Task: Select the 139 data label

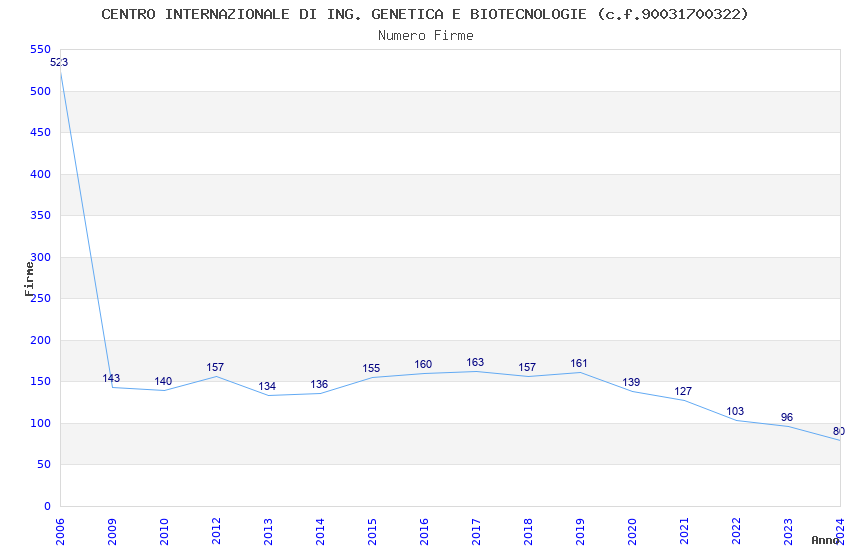Action: click(x=631, y=383)
